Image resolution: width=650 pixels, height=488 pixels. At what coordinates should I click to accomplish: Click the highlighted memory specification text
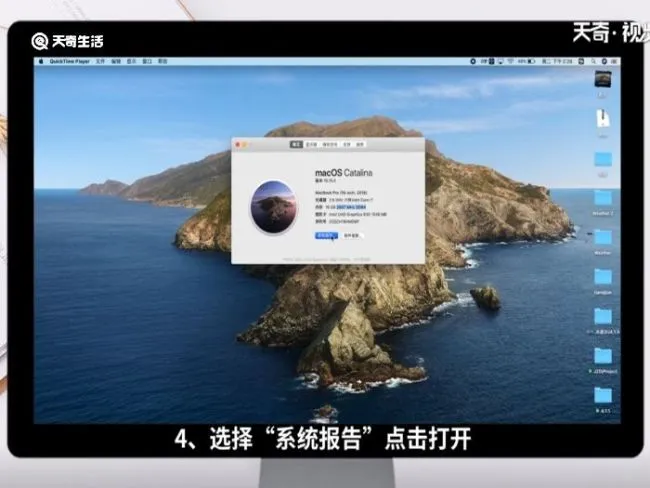[x=351, y=207]
